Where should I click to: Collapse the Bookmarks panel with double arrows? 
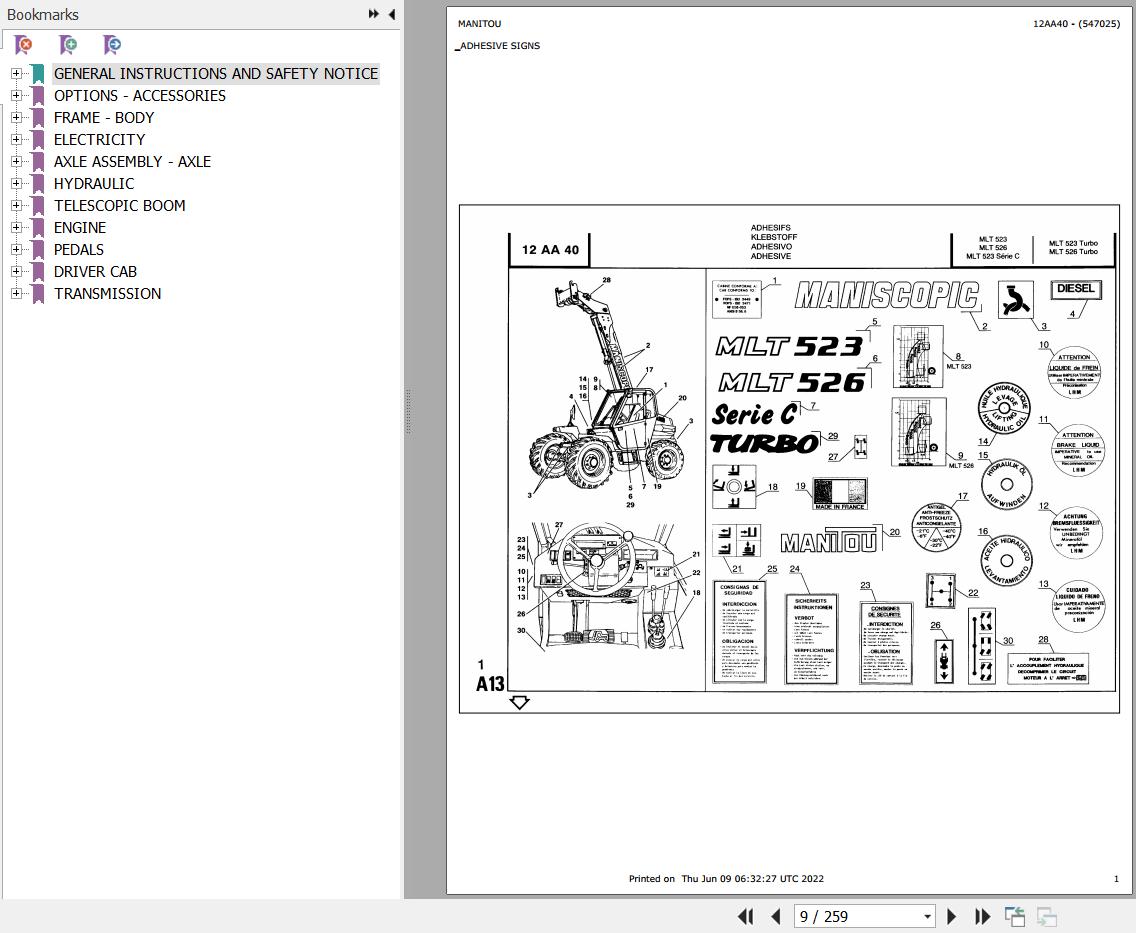click(x=373, y=14)
